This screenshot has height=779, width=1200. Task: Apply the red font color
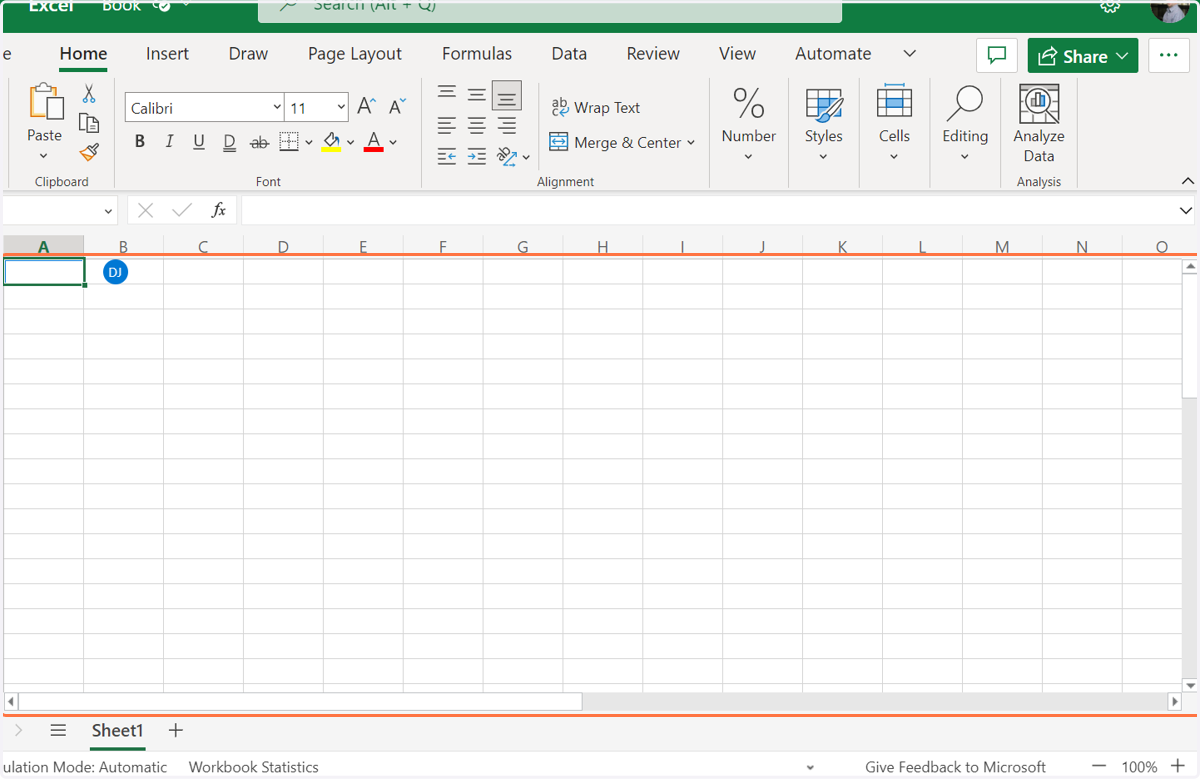point(374,142)
